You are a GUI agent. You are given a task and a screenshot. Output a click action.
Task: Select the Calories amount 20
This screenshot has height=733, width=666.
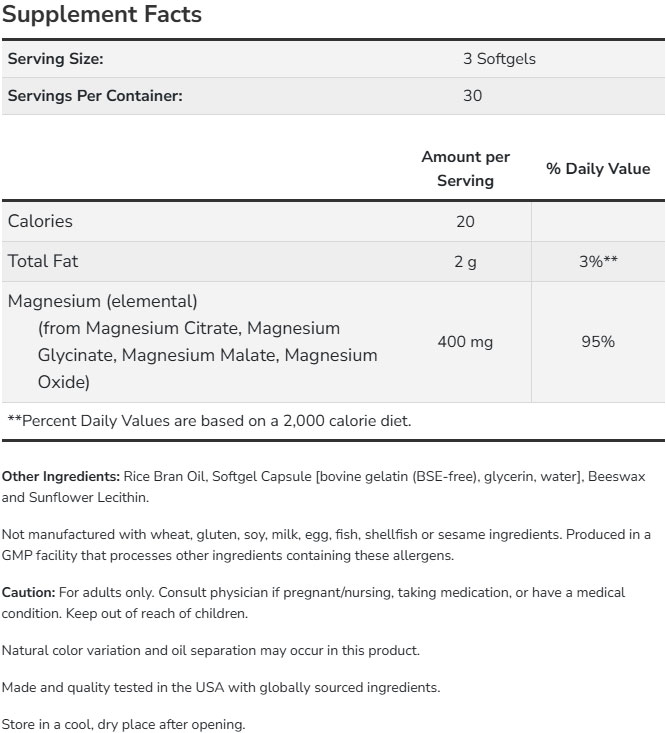point(465,221)
